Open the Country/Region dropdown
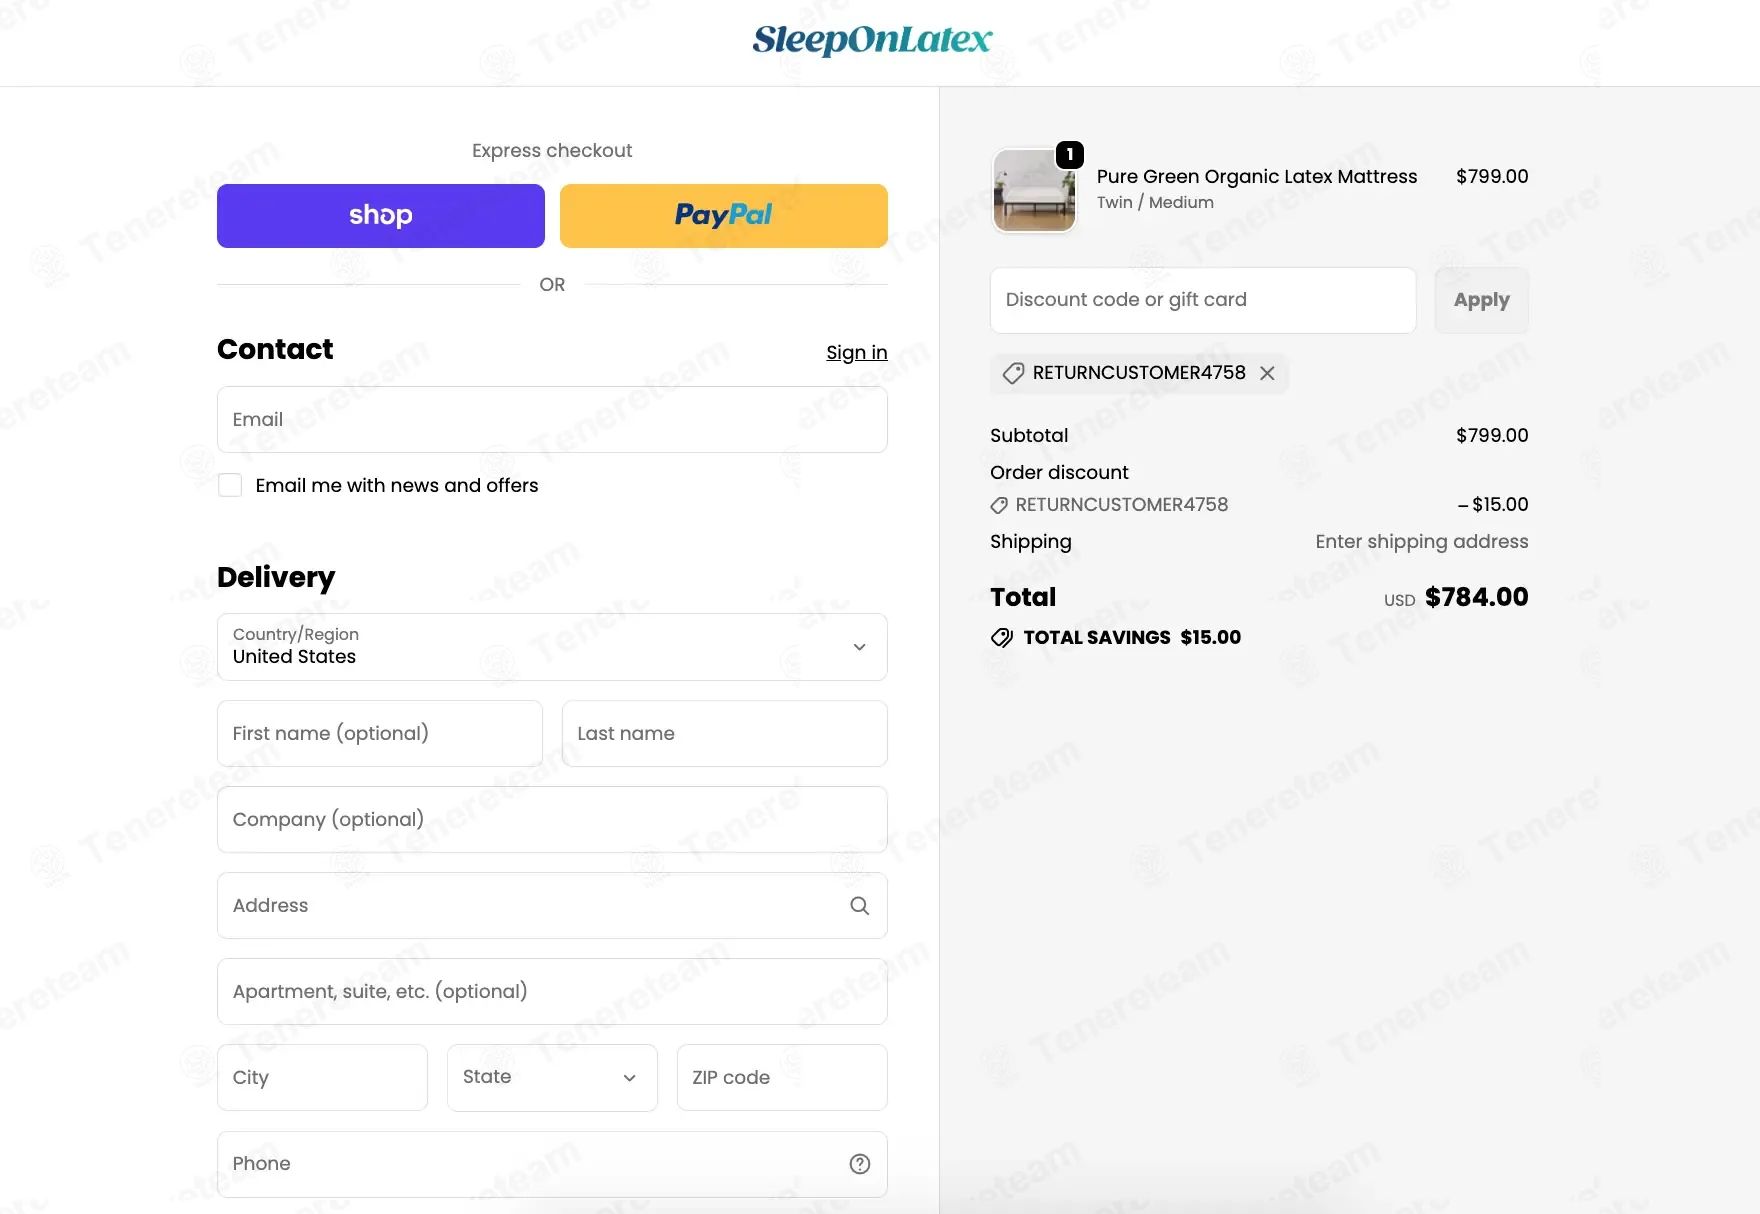This screenshot has height=1214, width=1760. tap(552, 647)
